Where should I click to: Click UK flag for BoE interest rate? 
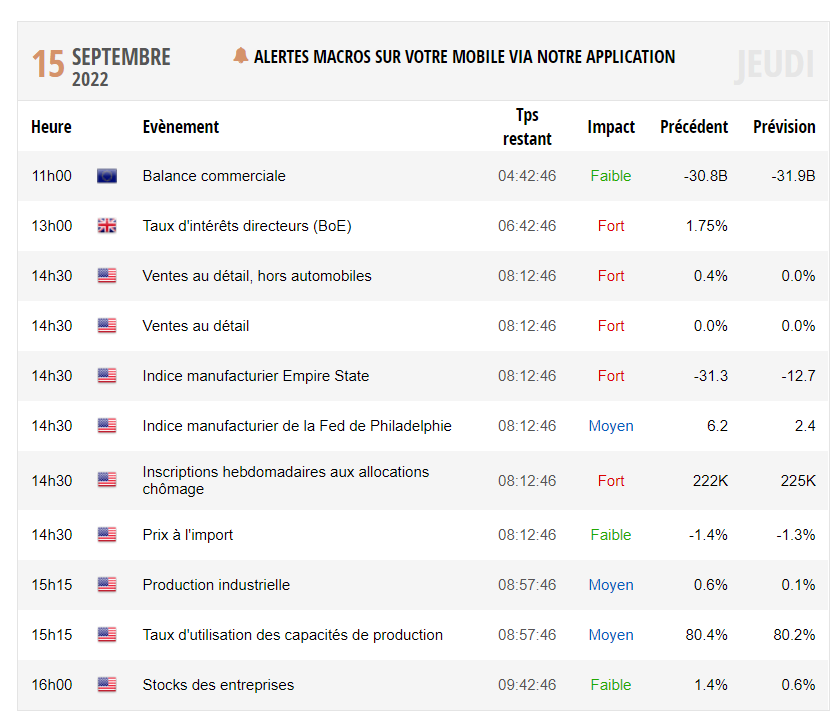[107, 226]
